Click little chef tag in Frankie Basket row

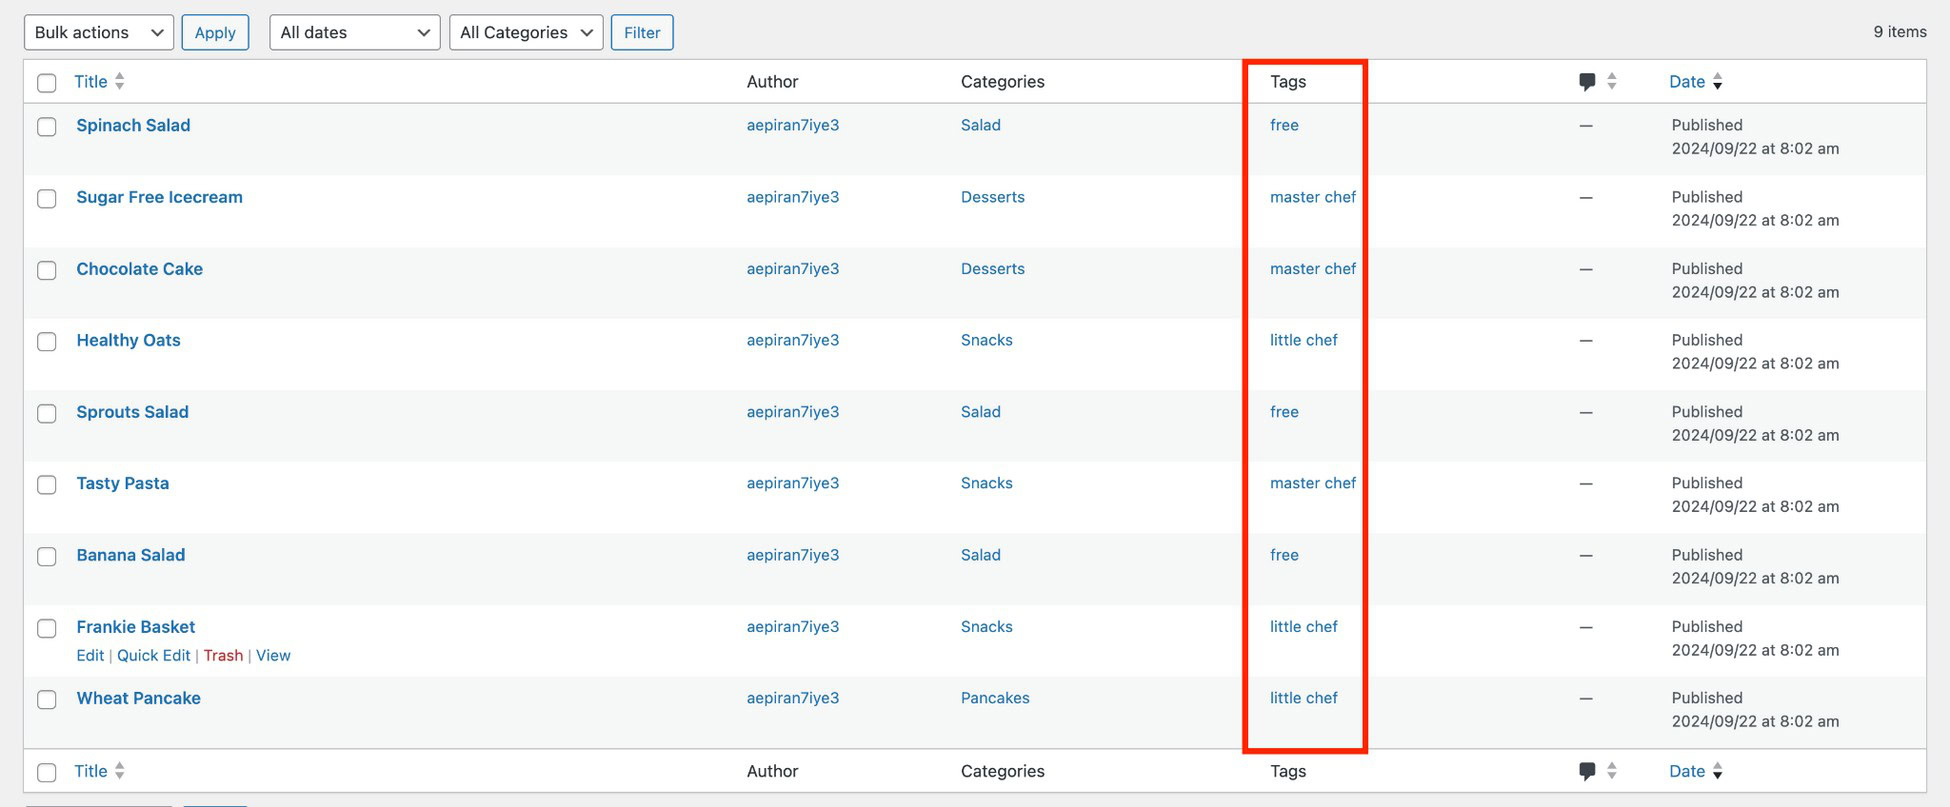pyautogui.click(x=1303, y=627)
